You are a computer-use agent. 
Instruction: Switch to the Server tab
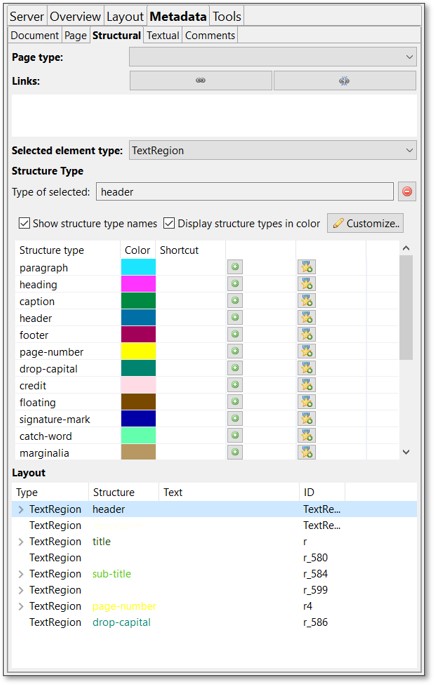coord(27,17)
